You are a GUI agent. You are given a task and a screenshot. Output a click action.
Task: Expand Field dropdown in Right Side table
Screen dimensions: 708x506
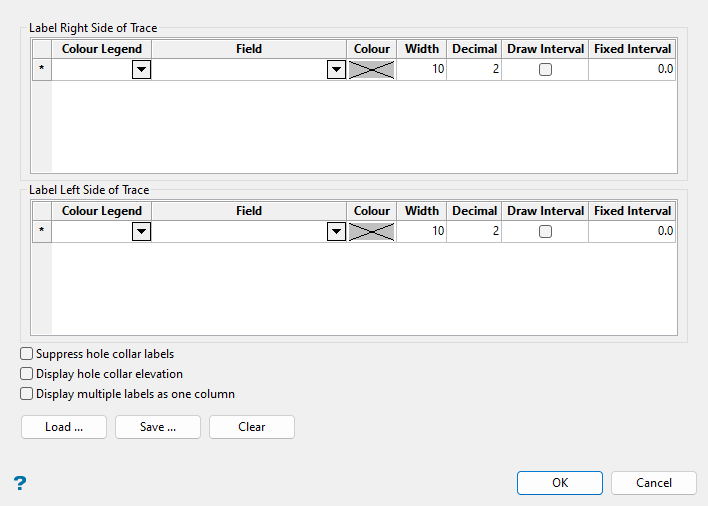336,70
